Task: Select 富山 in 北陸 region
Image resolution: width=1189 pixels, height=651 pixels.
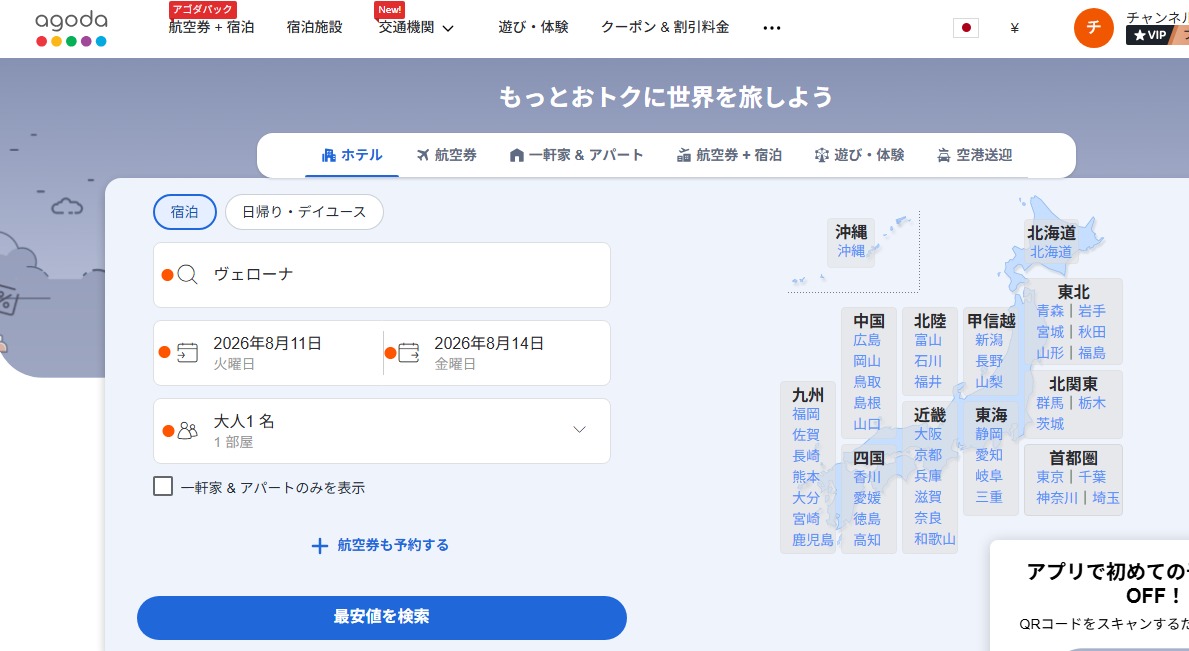Action: 927,340
